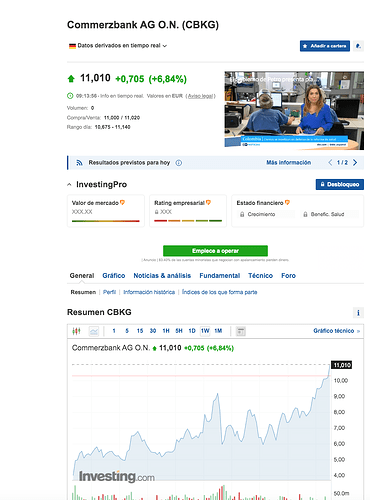Go to previous announcement with left arrow
The height and width of the screenshot is (500, 370).
tap(330, 162)
